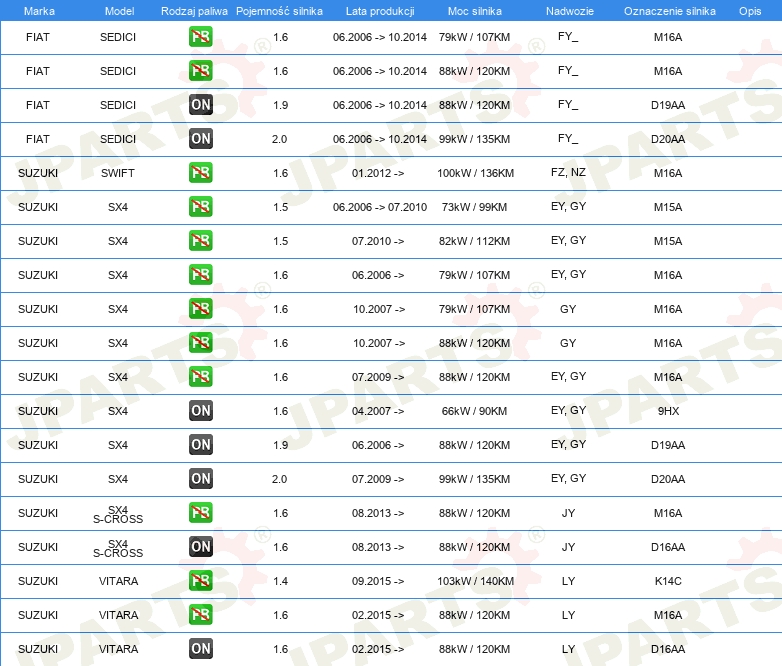Click engine code D20AA in FIAT SEDICI row

point(668,139)
